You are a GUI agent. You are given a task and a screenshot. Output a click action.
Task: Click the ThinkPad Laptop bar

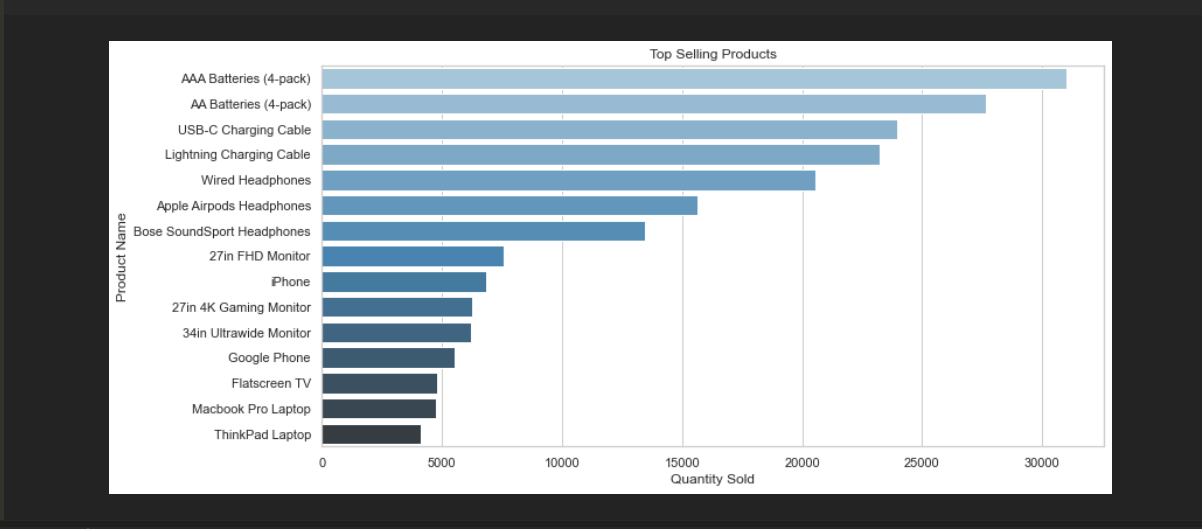point(371,434)
